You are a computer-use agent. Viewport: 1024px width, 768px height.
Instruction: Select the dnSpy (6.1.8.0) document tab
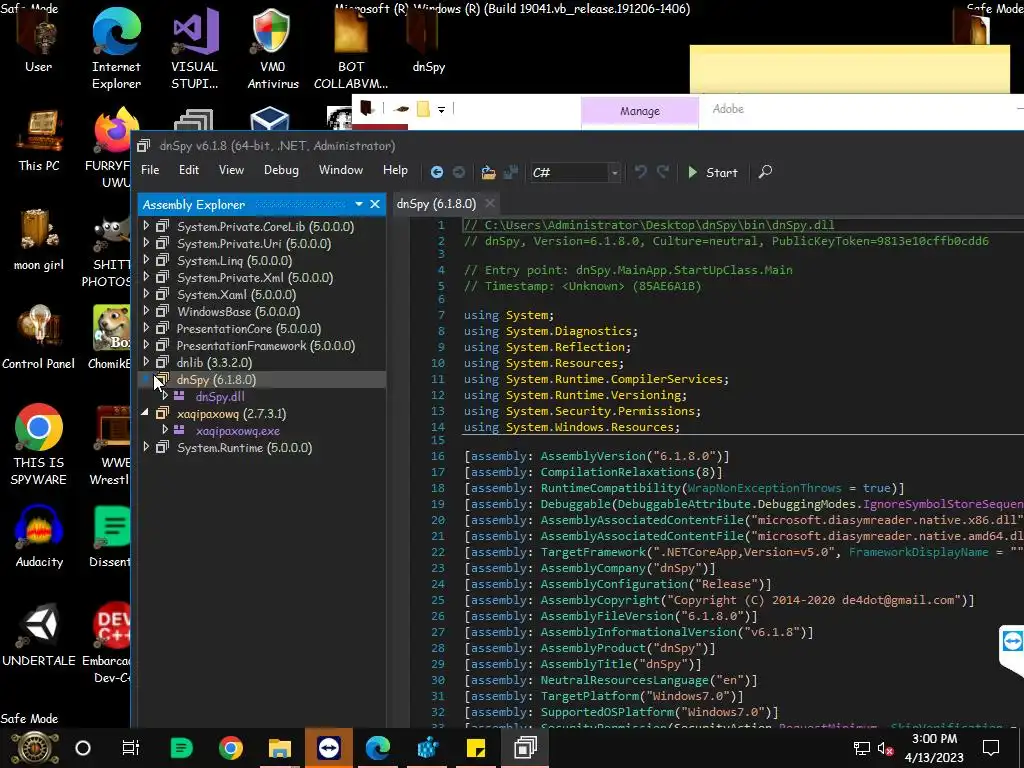(x=436, y=204)
